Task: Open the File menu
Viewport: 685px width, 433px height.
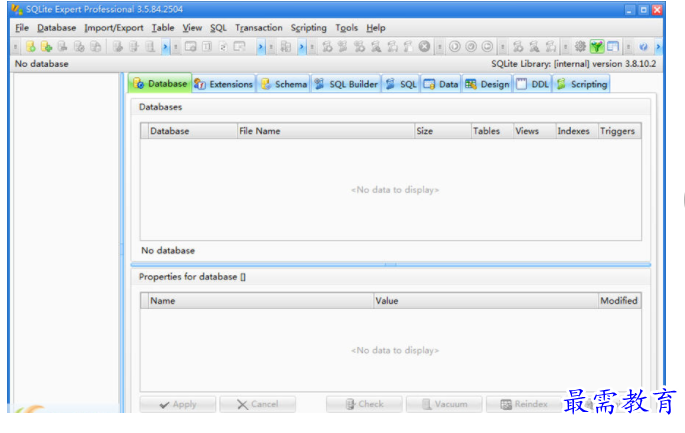Action: 22,28
